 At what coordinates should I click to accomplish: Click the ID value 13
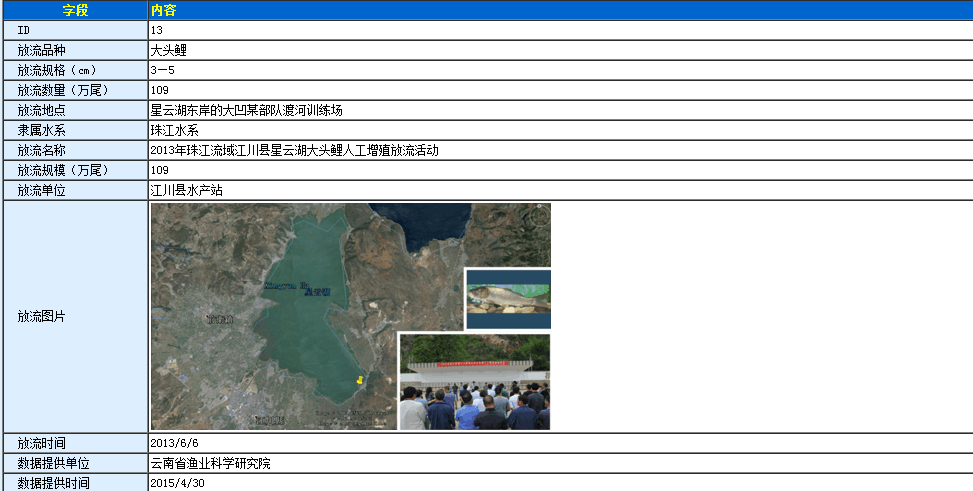157,30
